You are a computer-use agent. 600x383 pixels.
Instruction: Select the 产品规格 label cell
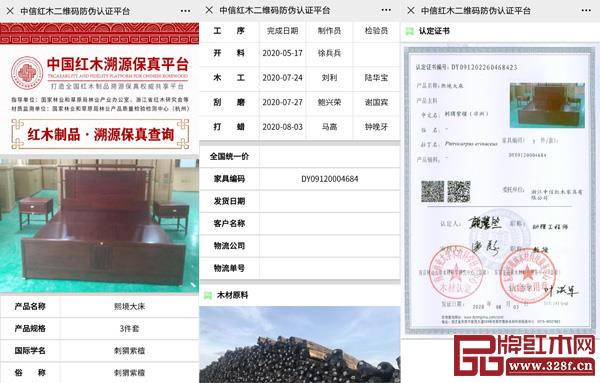(x=30, y=328)
